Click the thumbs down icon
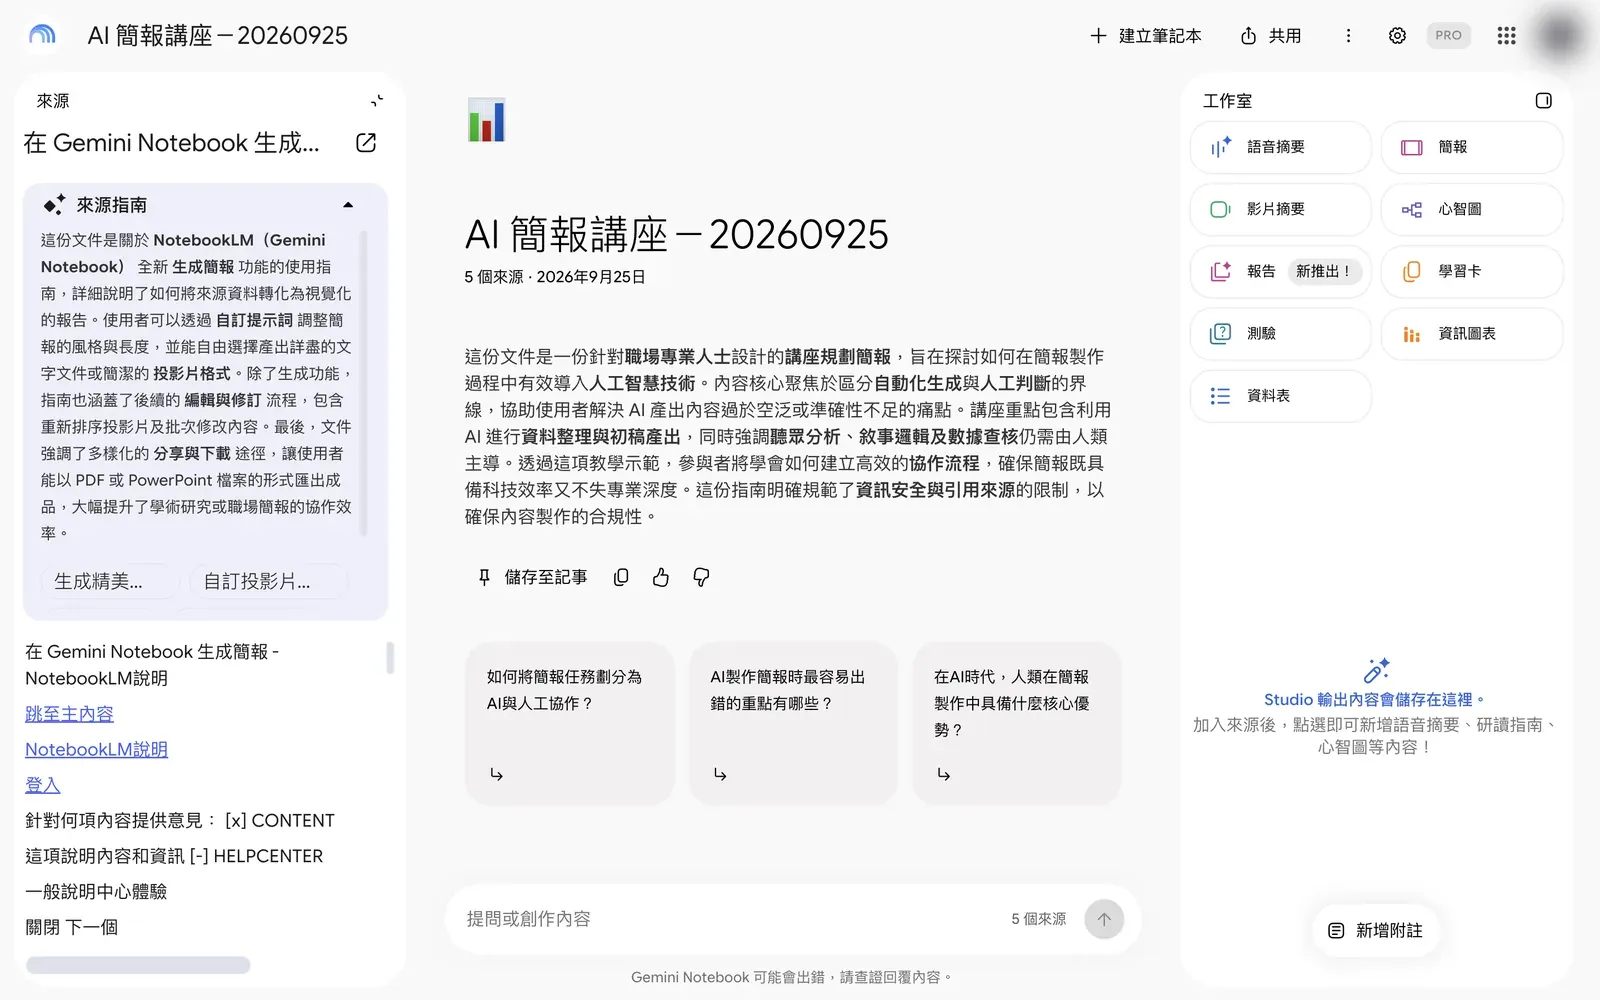Screen dimensions: 1600x1000 coord(701,577)
